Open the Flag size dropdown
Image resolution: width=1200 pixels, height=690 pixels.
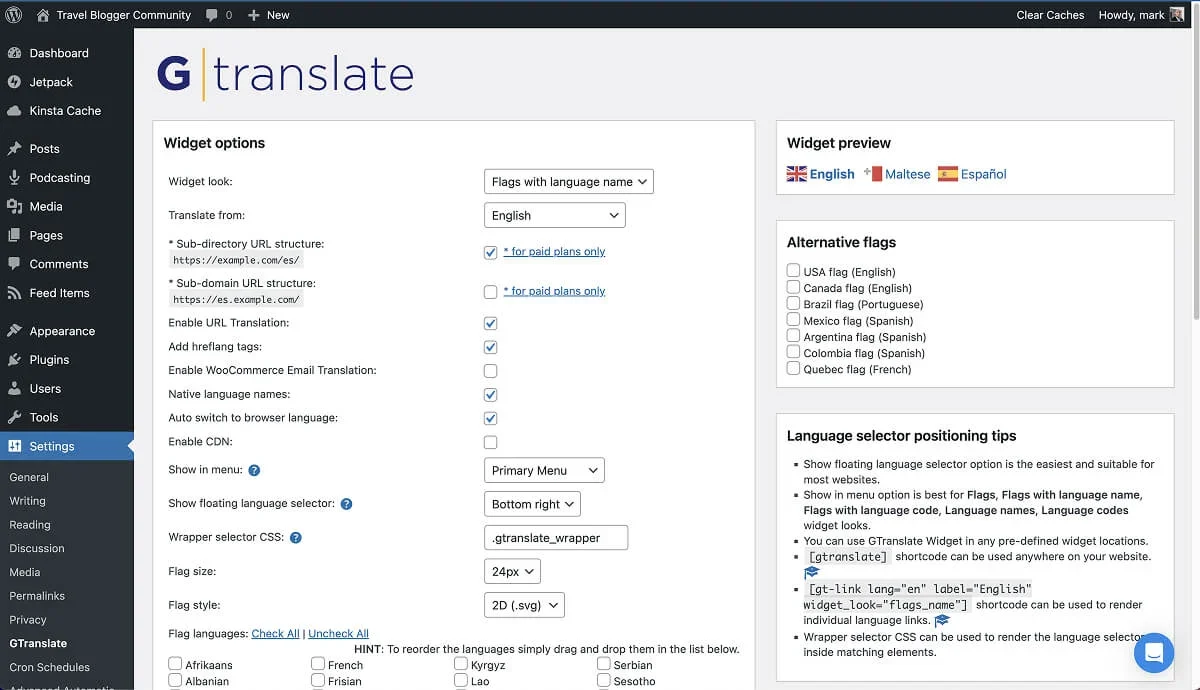pyautogui.click(x=512, y=571)
